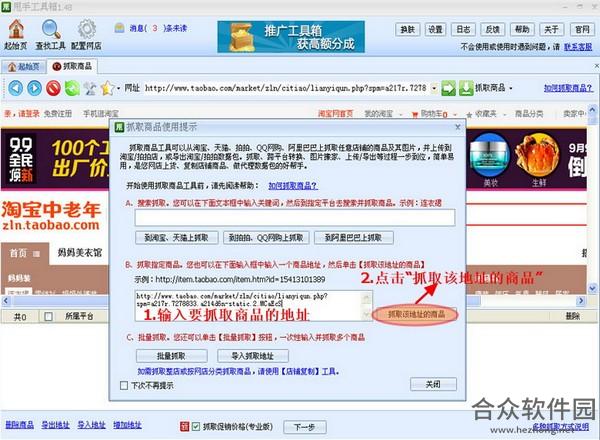Viewport: 600px width, 440px height.
Task: Click the 下一步 button
Action: (305, 427)
